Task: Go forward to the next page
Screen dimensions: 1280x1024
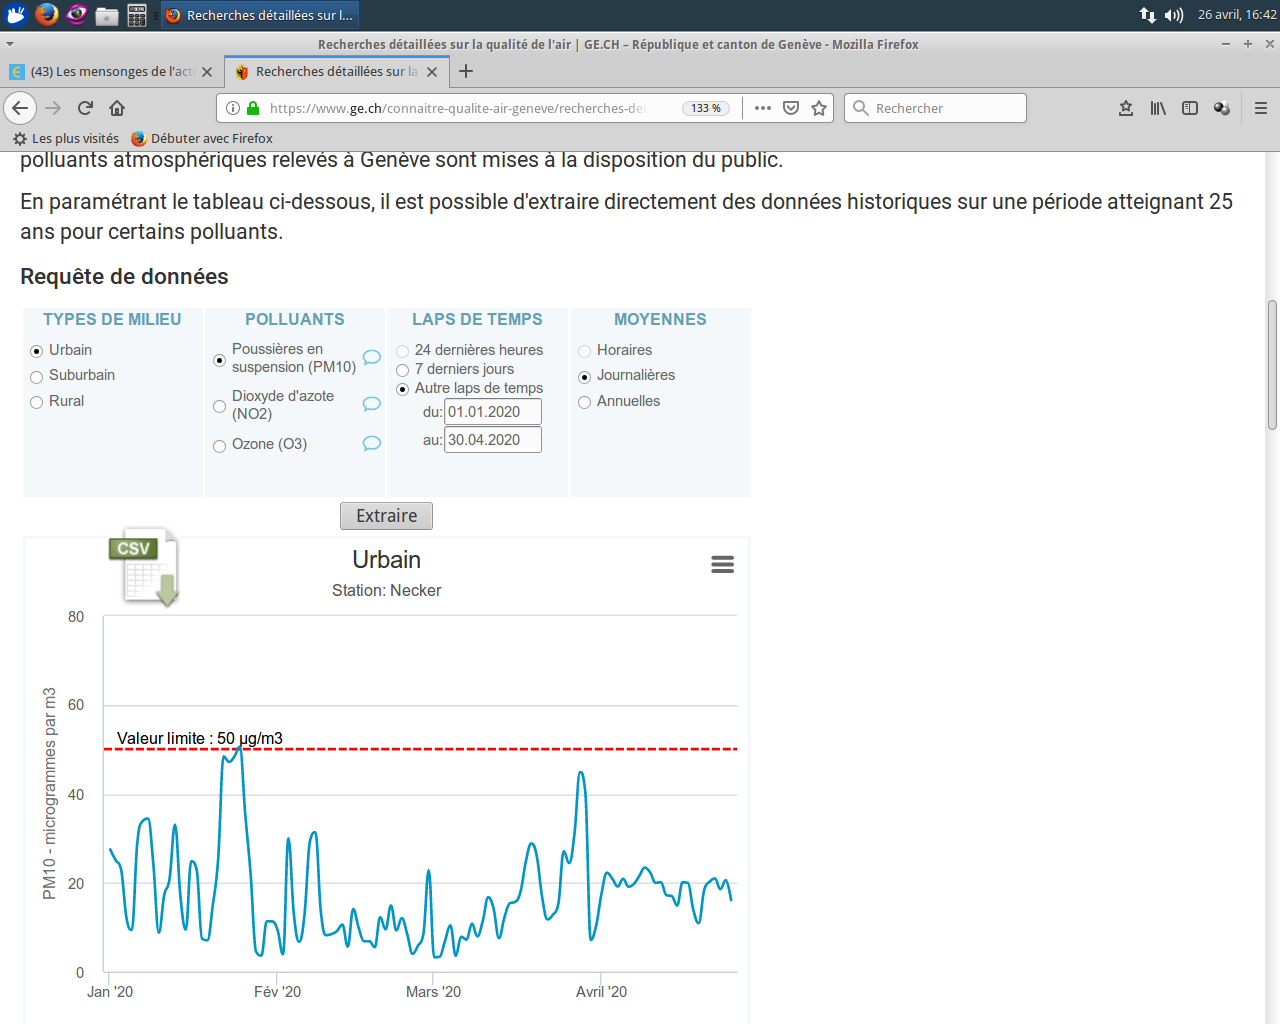Action: (53, 108)
